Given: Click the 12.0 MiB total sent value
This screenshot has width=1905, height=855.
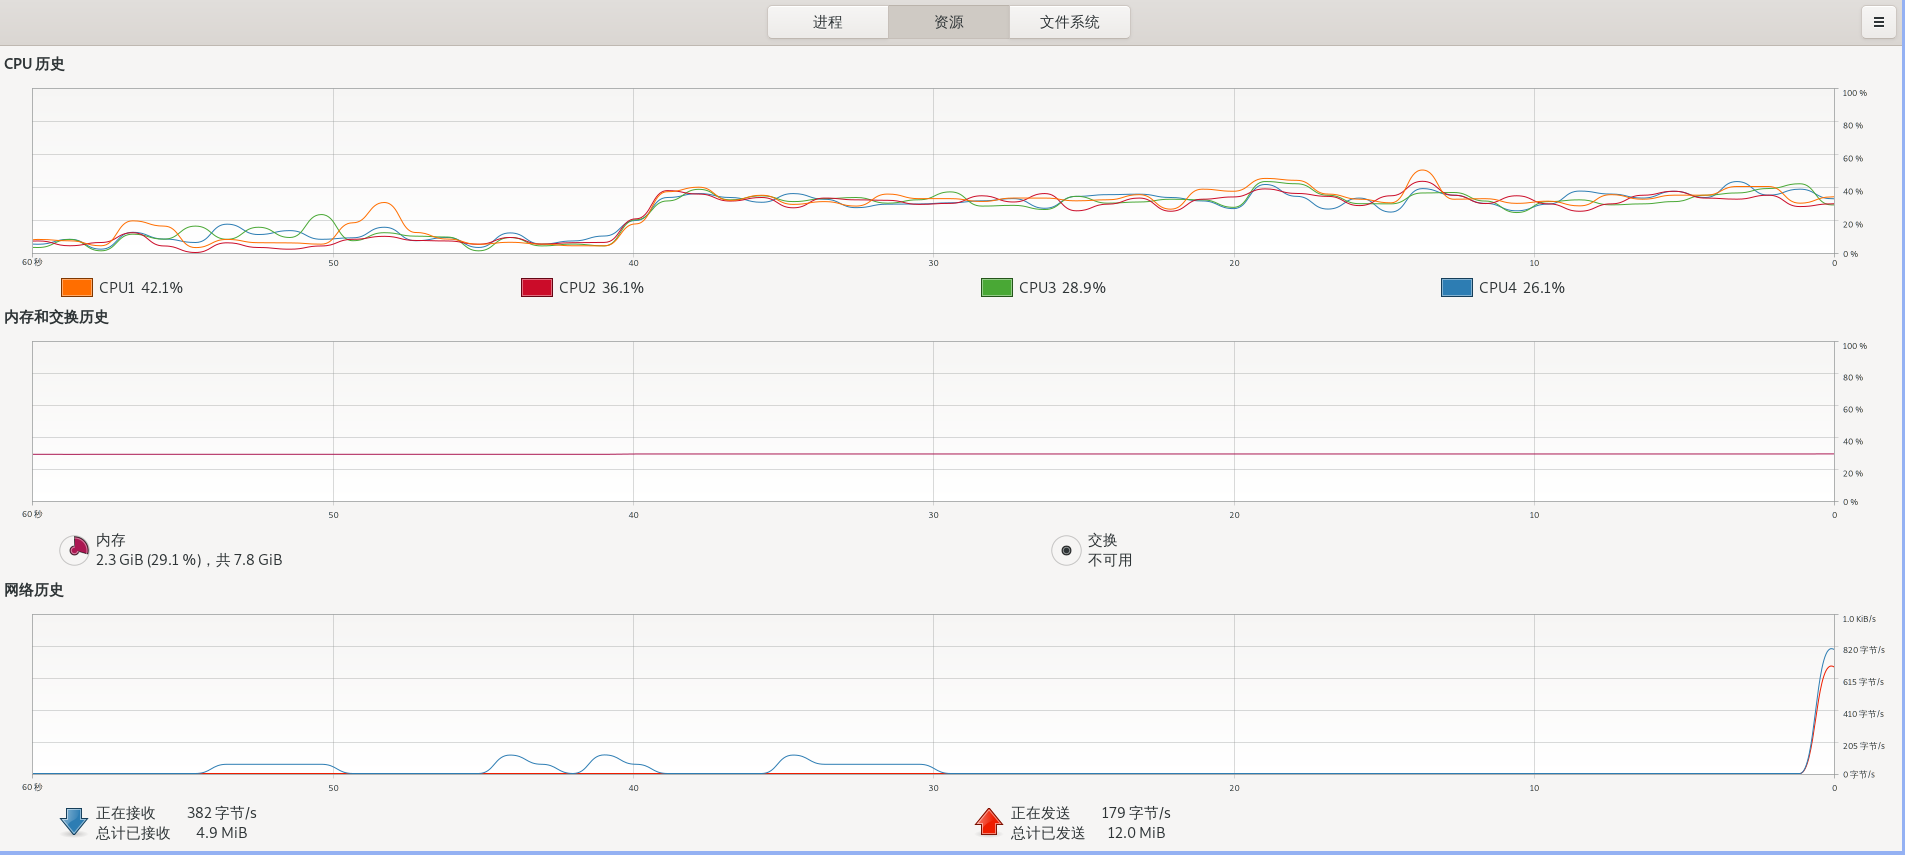Looking at the screenshot, I should (x=1136, y=833).
